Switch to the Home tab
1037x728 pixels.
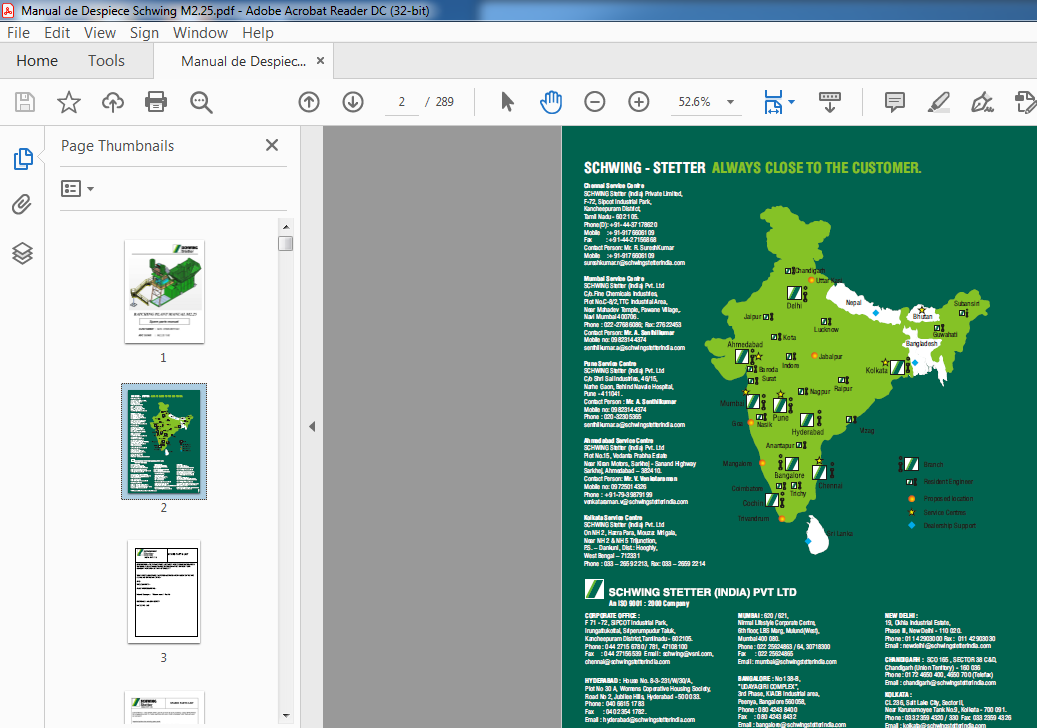point(37,61)
